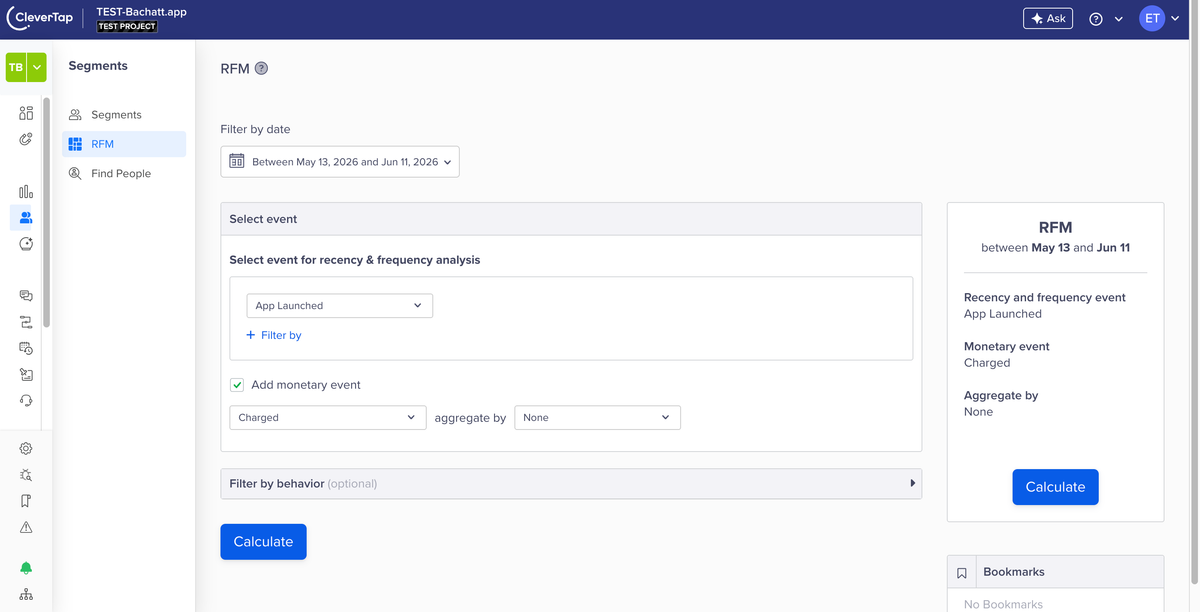Click the Calculate button below the form
Screen dimensions: 1200x612
pyautogui.click(x=263, y=542)
